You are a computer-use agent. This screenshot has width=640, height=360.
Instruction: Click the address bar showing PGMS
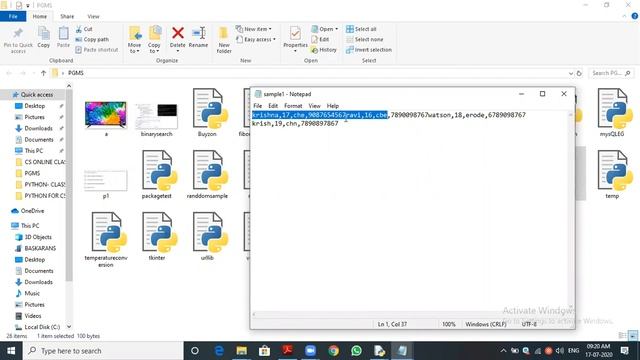coord(310,73)
